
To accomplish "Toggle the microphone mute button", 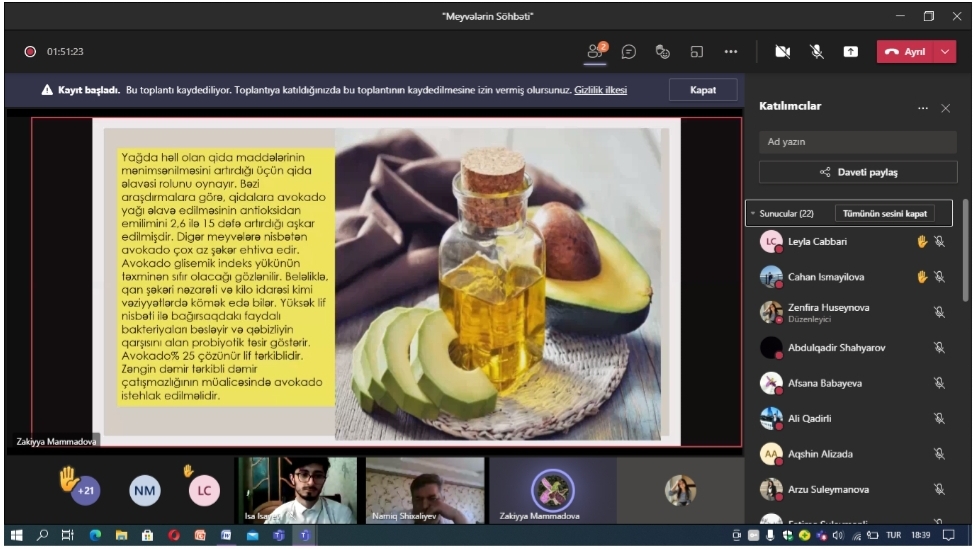I will click(x=817, y=52).
